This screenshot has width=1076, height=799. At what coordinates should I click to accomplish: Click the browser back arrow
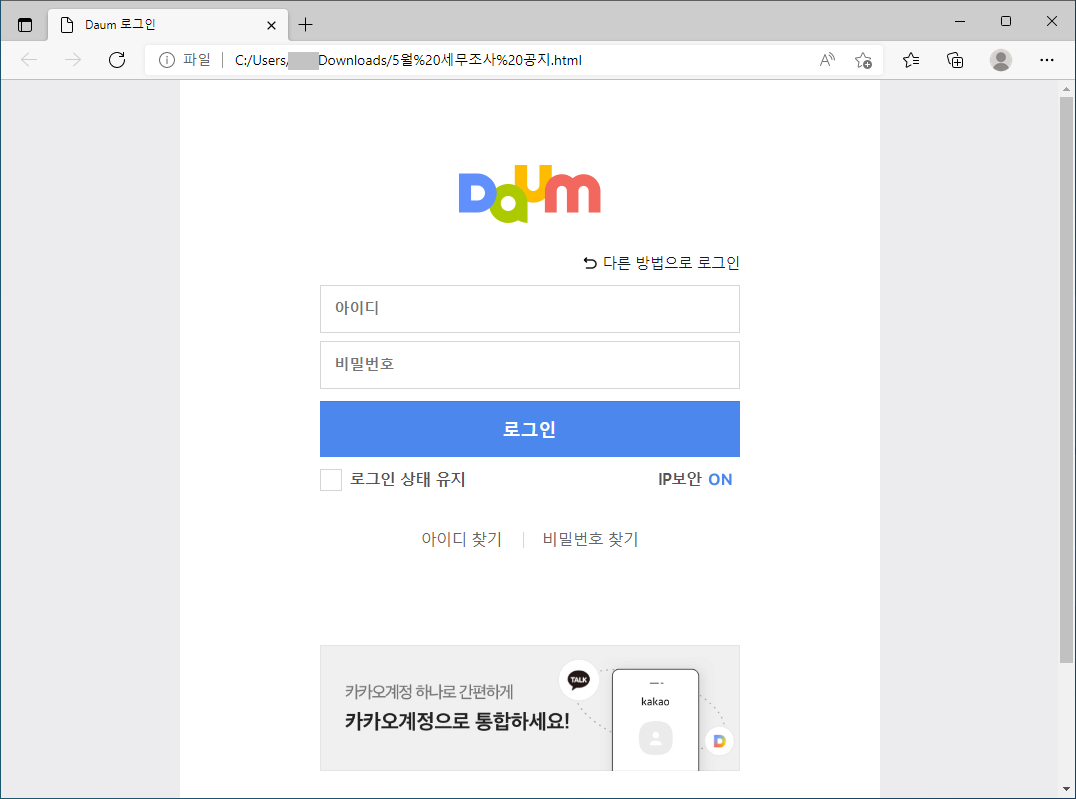coord(30,60)
